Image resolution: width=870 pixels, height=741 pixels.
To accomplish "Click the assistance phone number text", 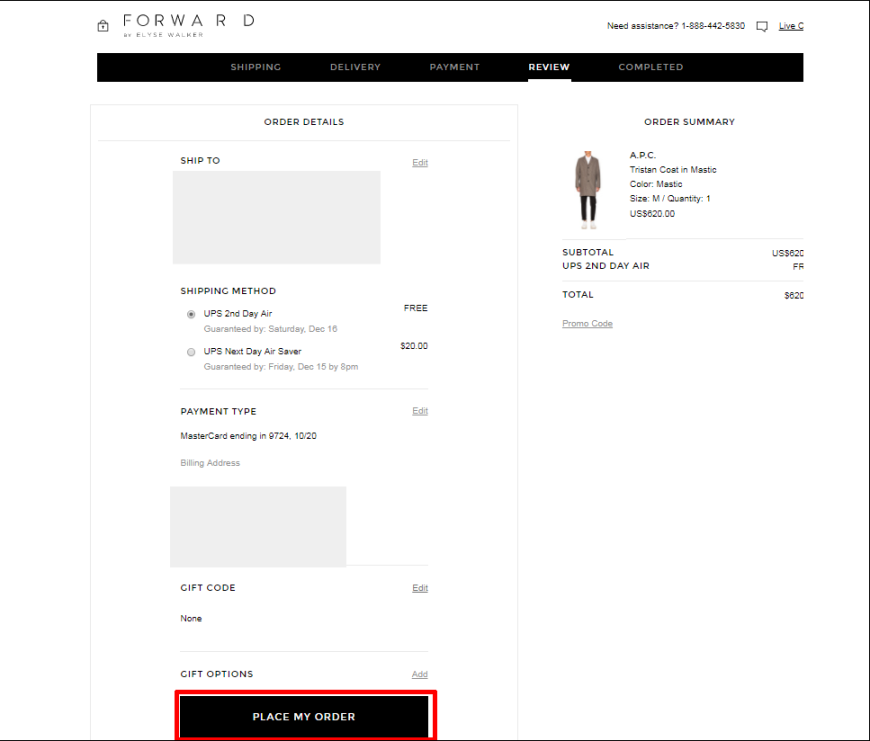I will 713,26.
